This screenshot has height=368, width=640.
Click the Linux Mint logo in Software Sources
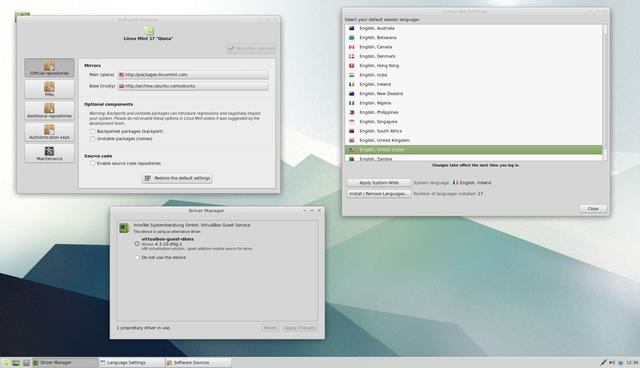tap(149, 30)
